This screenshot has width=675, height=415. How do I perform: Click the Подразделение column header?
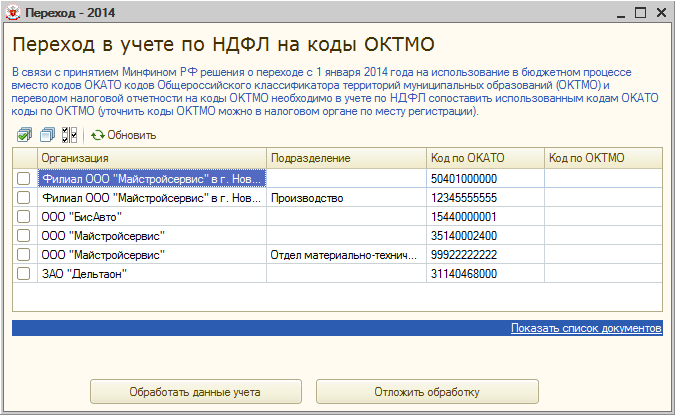click(345, 158)
